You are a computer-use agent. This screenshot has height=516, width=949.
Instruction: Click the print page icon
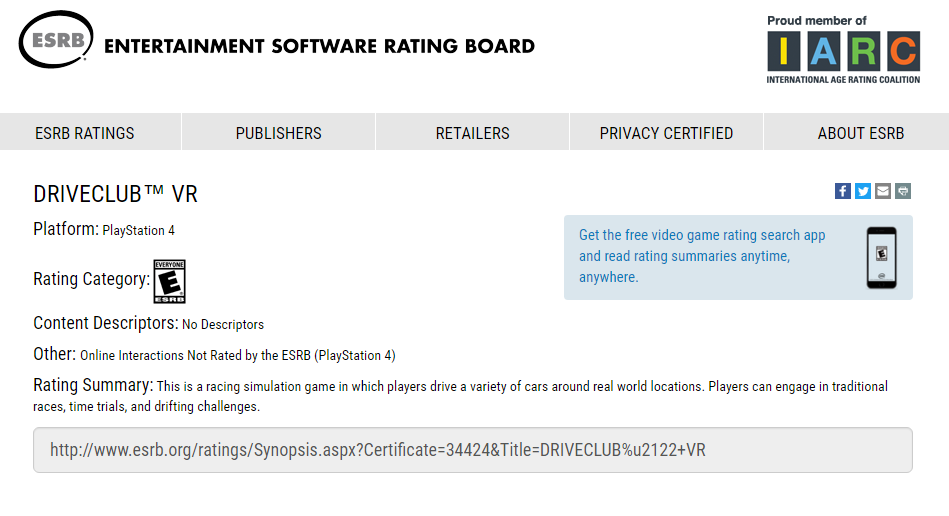tap(903, 191)
